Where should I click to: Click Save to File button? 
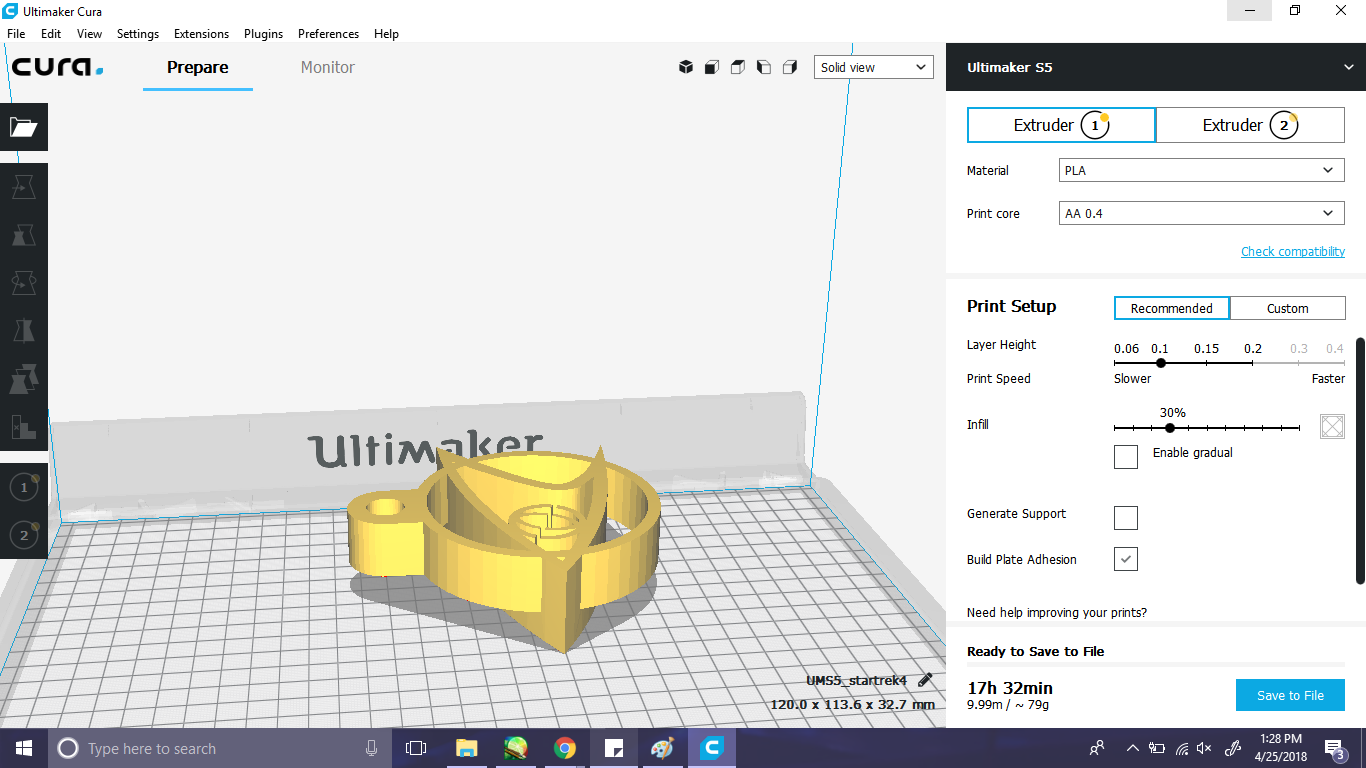pyautogui.click(x=1290, y=695)
